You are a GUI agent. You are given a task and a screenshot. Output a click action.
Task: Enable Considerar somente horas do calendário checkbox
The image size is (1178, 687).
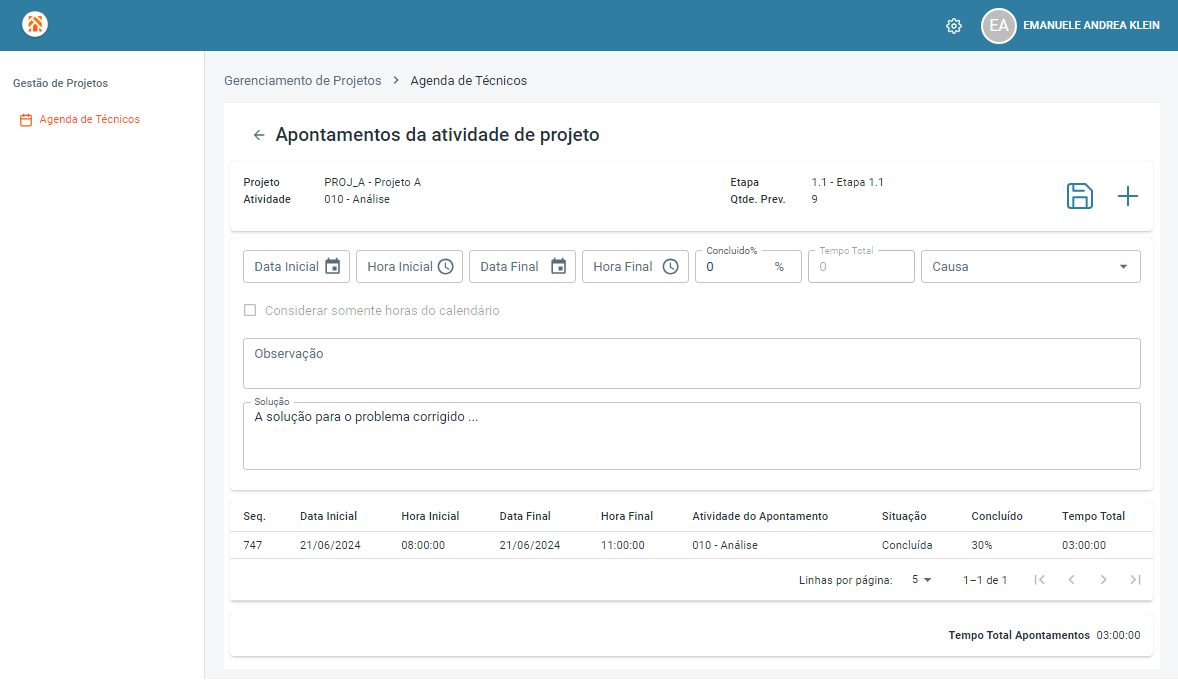(x=250, y=310)
